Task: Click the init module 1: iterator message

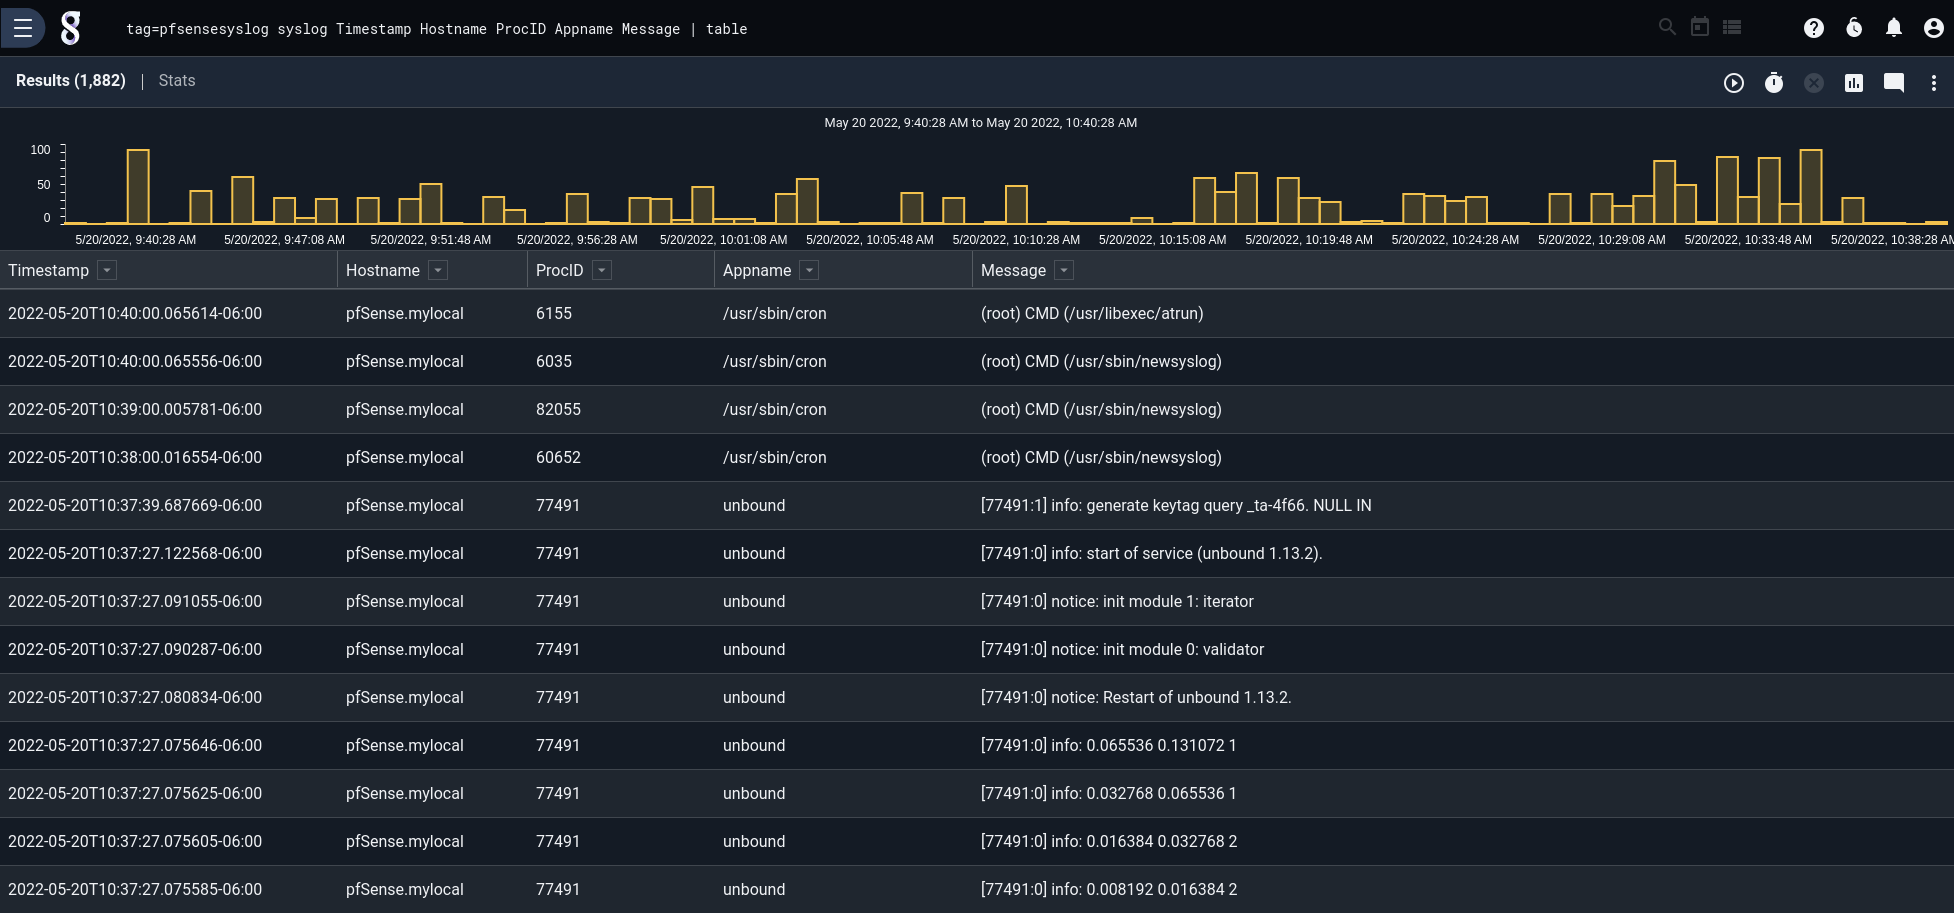Action: point(1117,601)
